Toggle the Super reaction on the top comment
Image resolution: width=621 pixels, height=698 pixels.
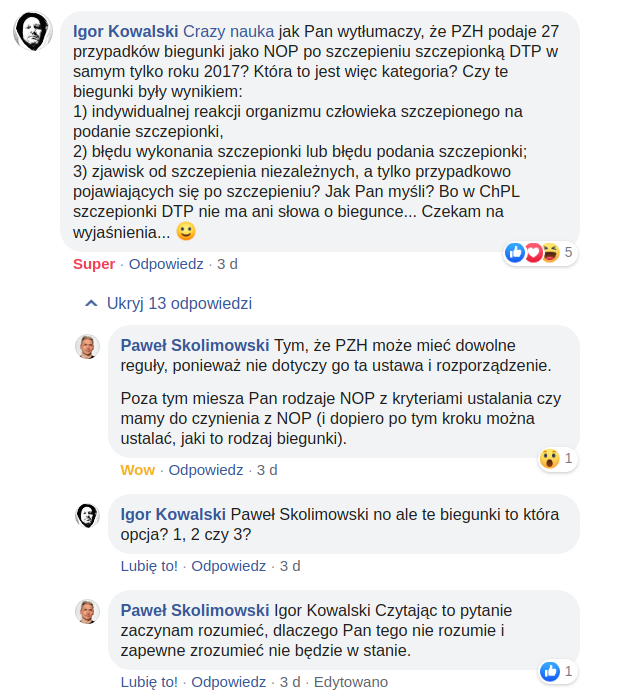[x=94, y=264]
